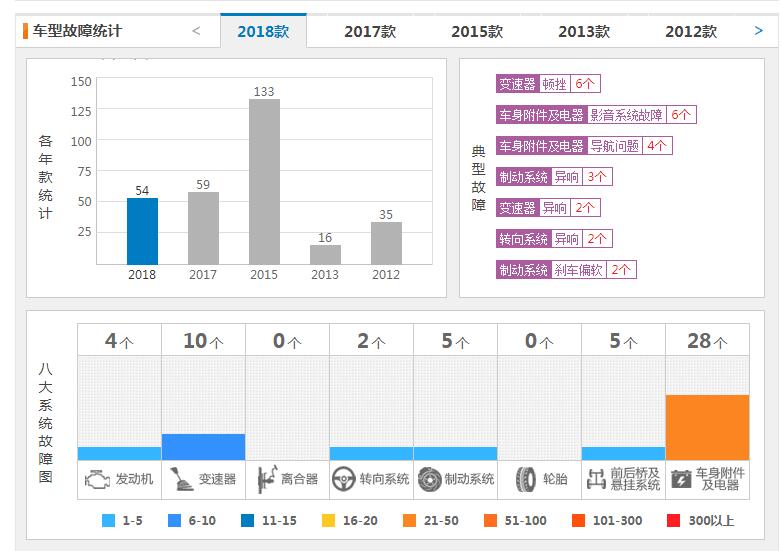Image resolution: width=782 pixels, height=551 pixels.
Task: Click the 2015 x-axis label
Action: click(x=264, y=275)
